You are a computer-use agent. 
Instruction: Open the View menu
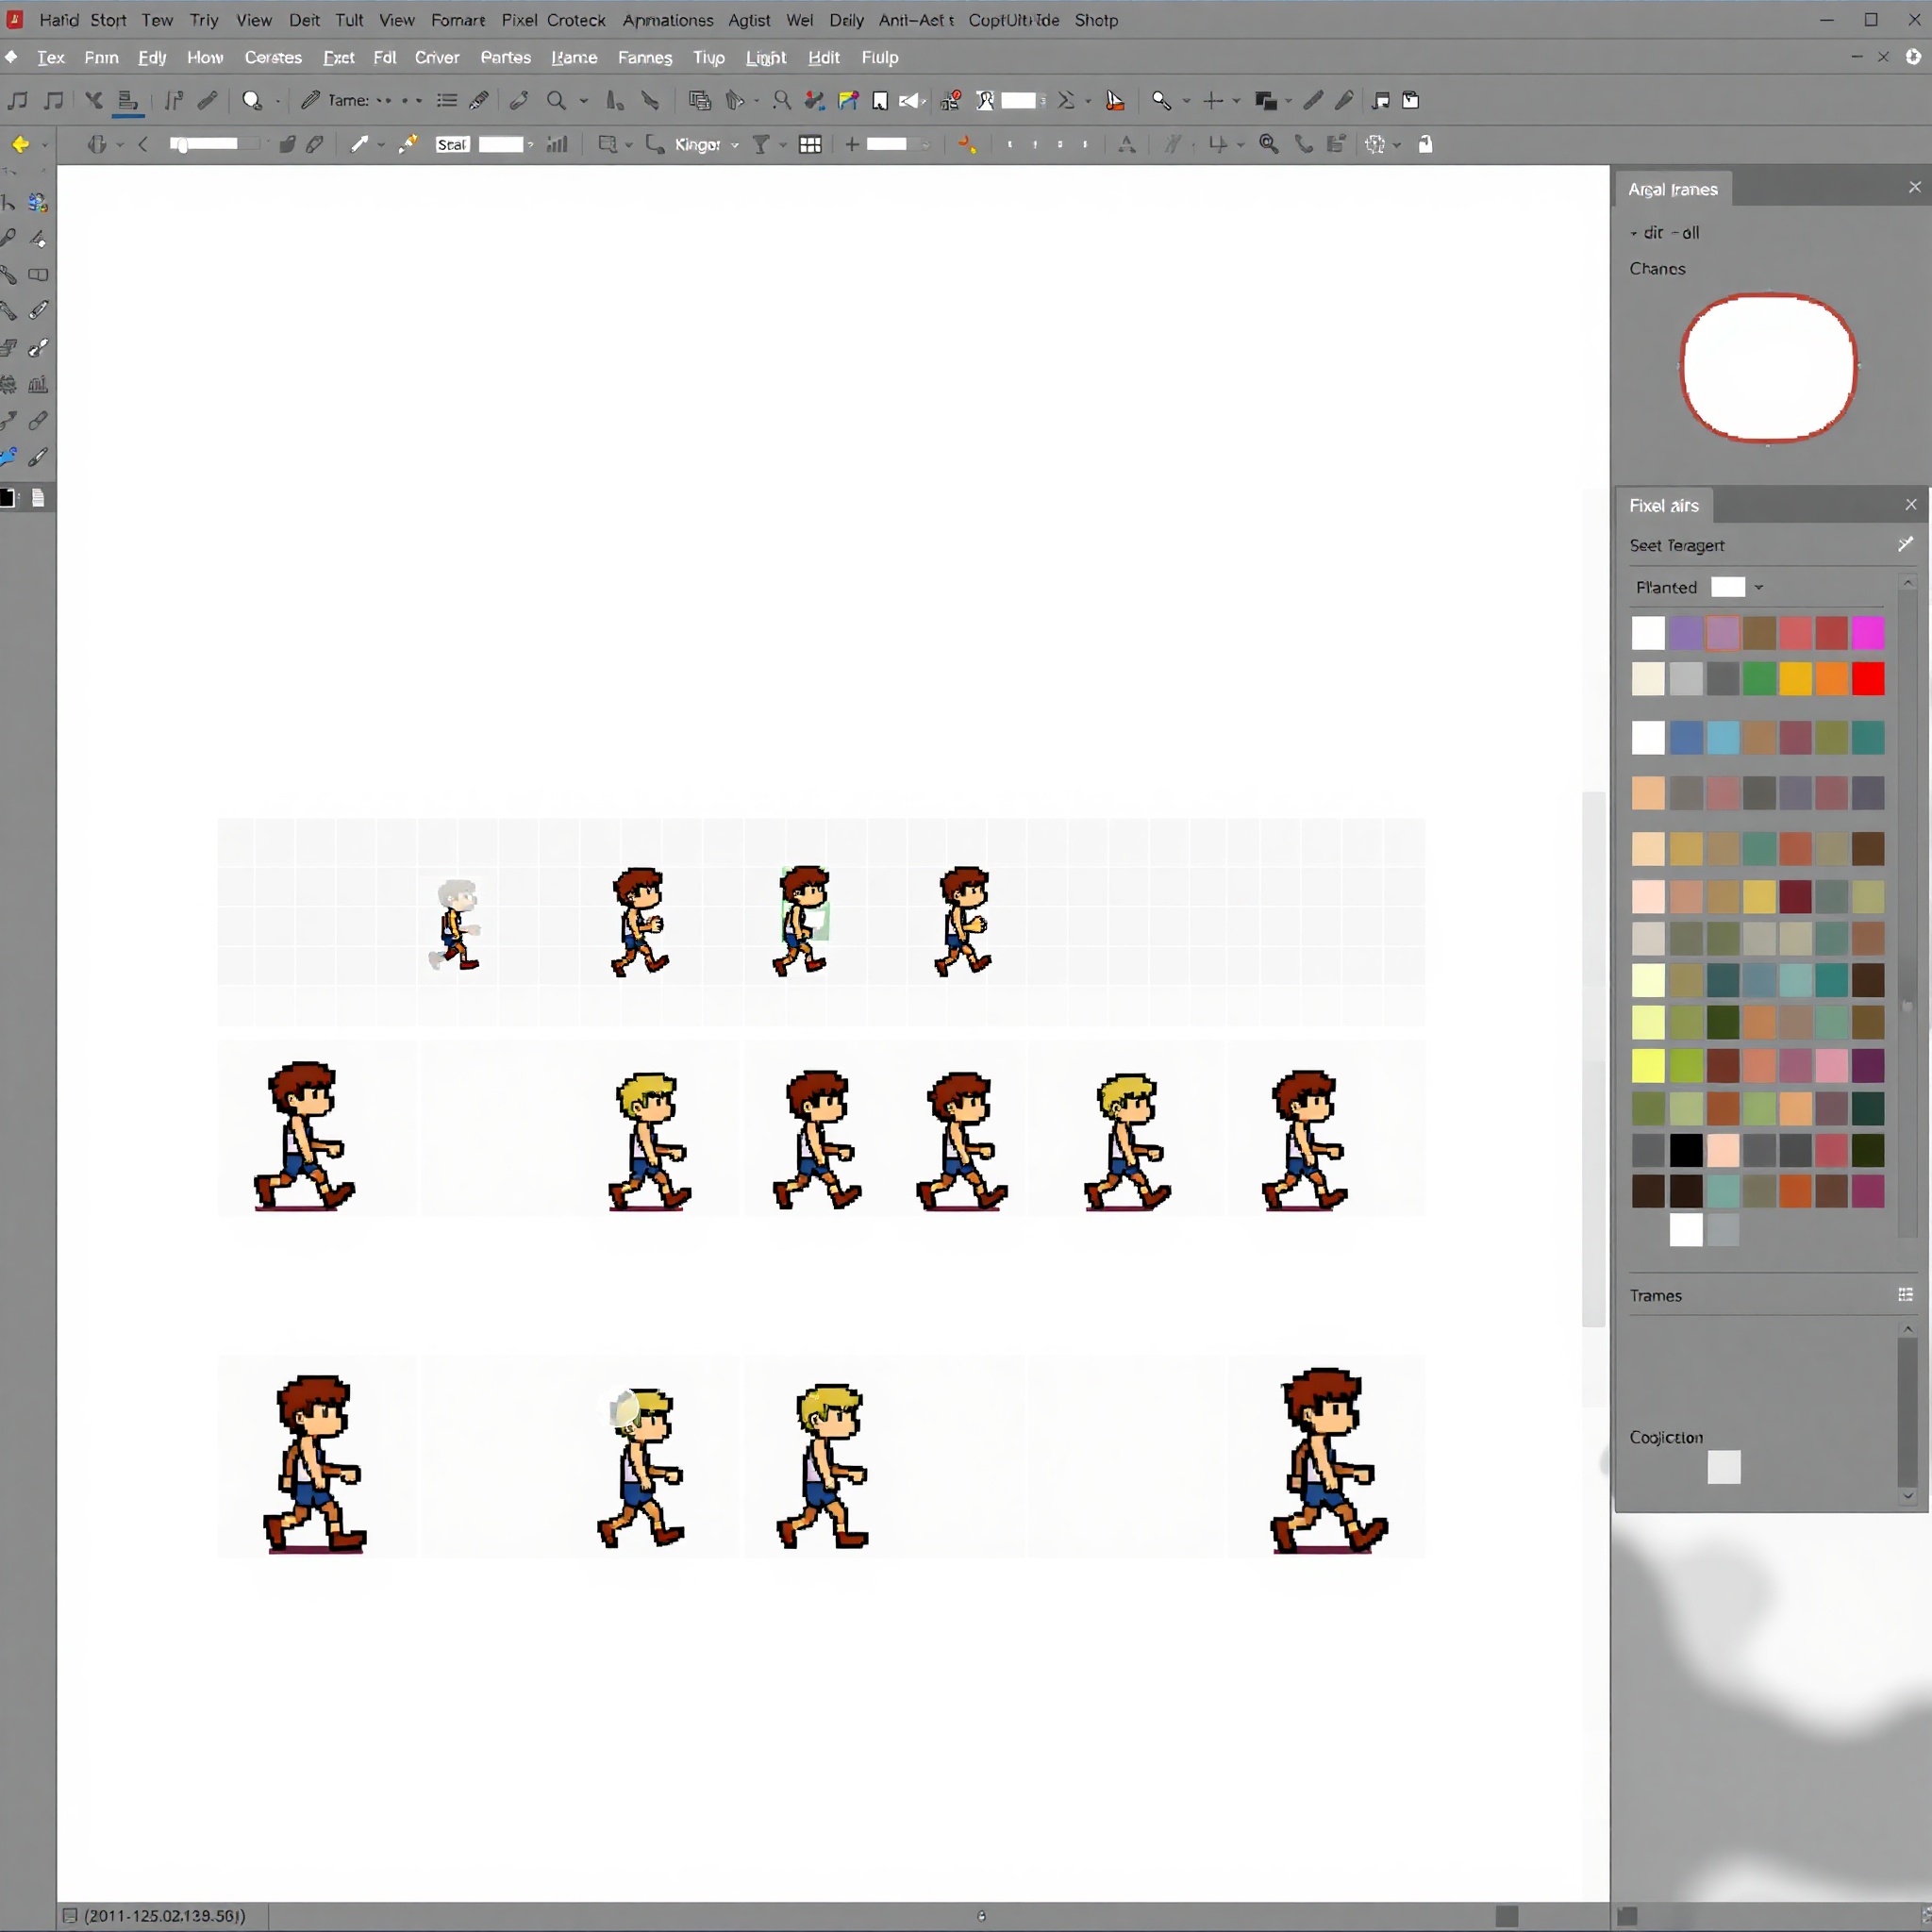tap(254, 20)
